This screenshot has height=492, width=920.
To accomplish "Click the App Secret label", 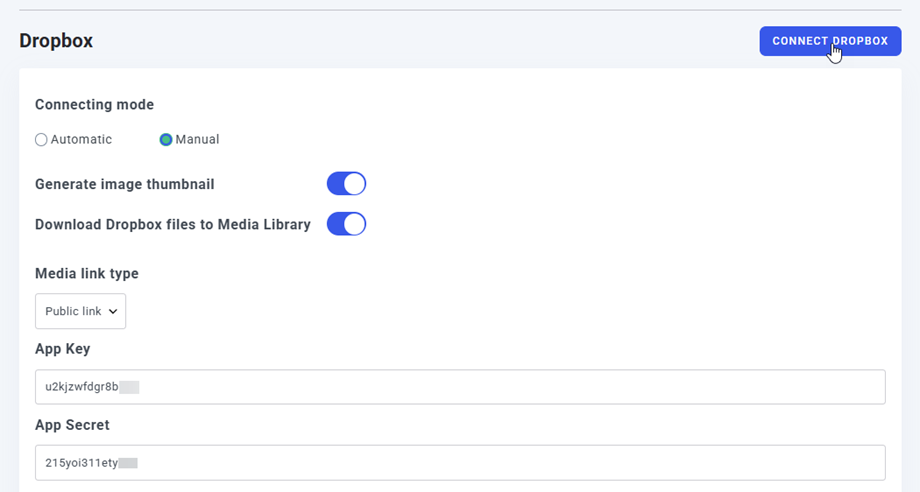I will click(72, 425).
